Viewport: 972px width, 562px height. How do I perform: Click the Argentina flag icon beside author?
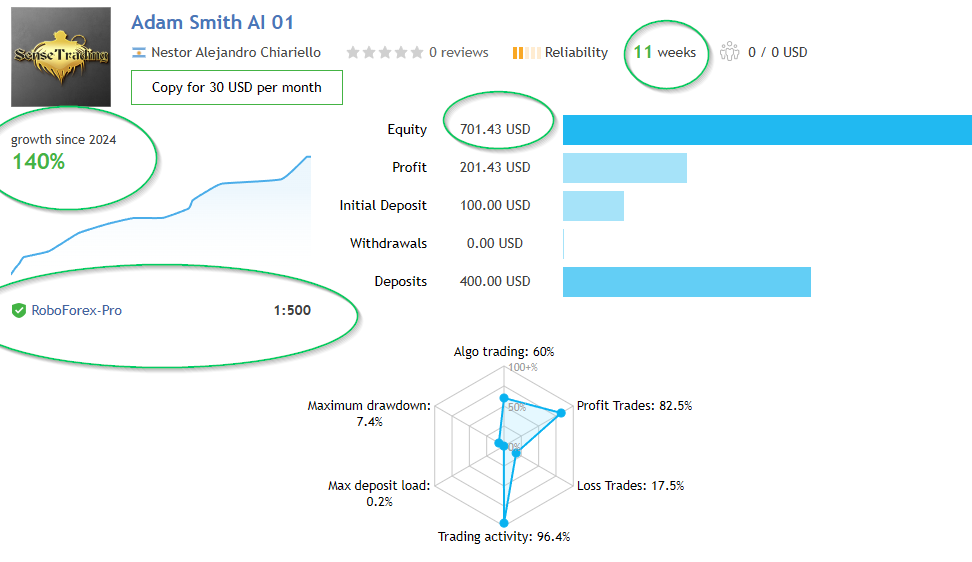point(139,52)
